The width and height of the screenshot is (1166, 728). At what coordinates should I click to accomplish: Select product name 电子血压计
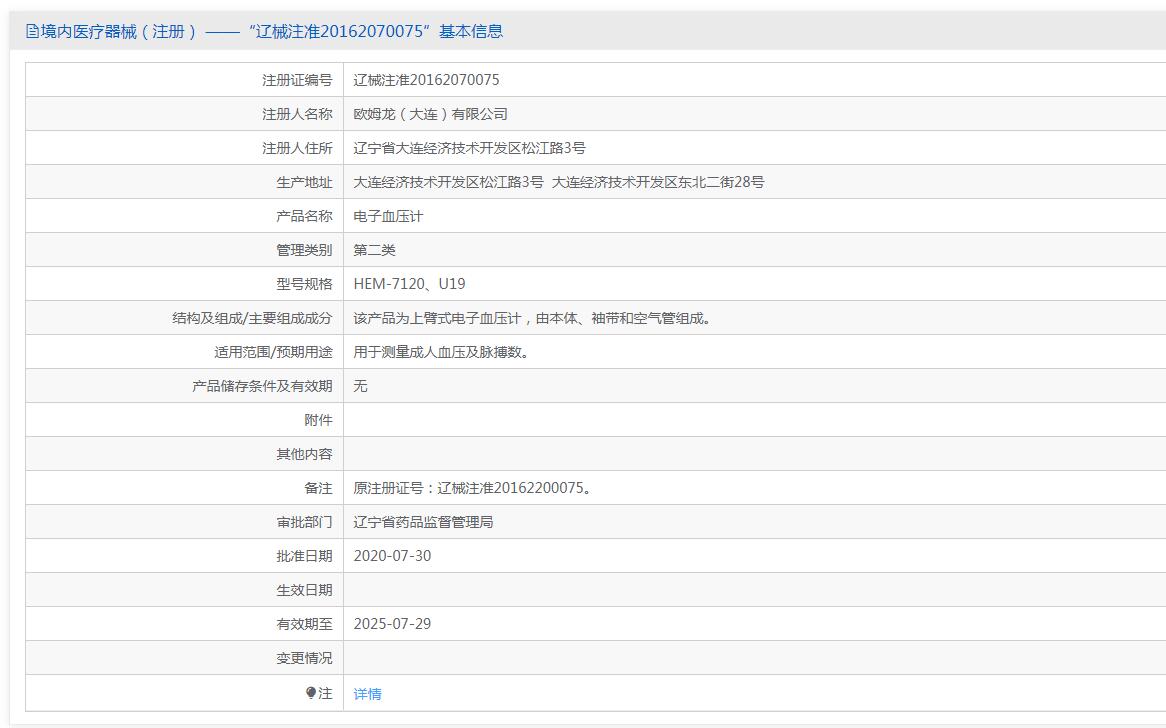388,216
